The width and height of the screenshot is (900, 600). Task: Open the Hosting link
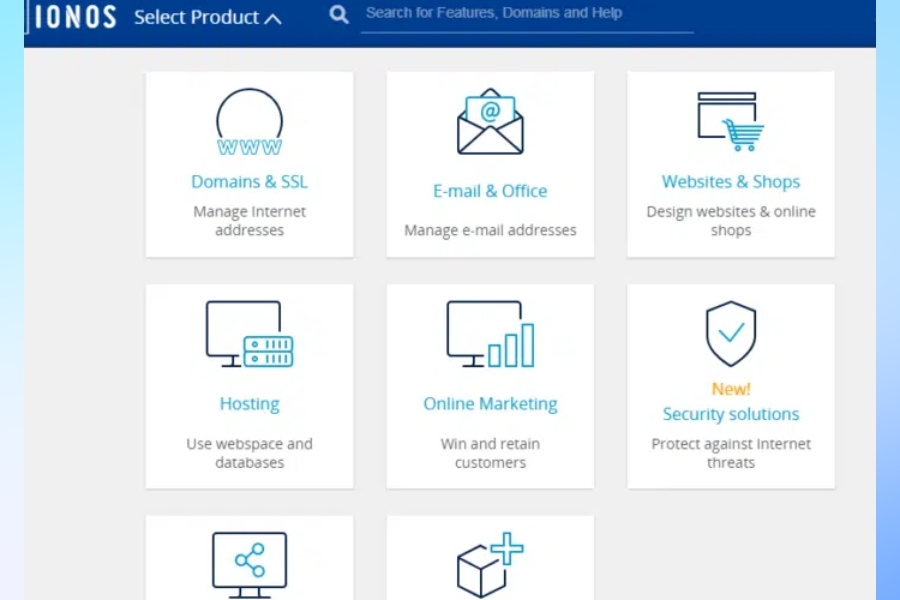click(x=250, y=404)
